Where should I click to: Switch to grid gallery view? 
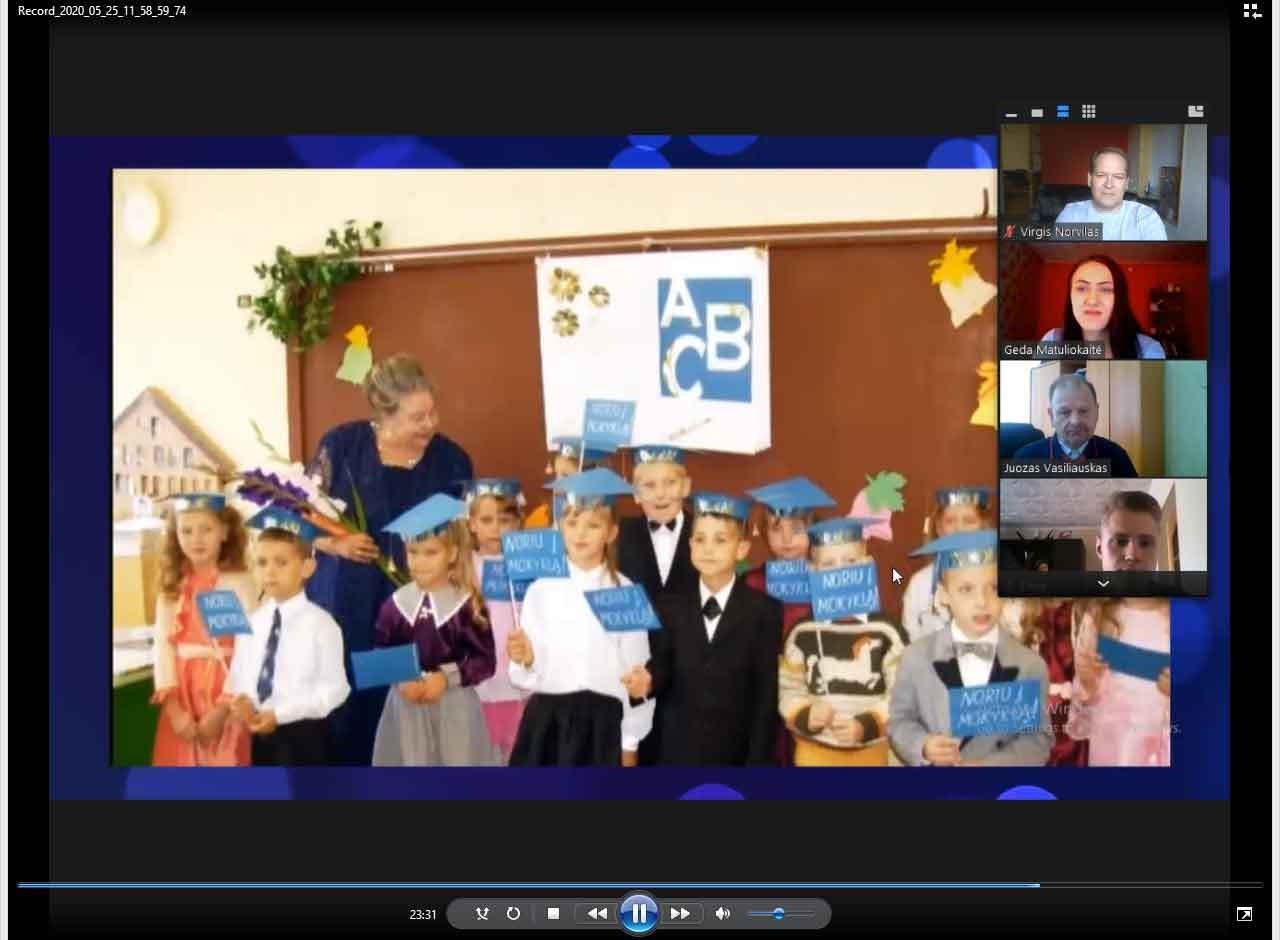click(1089, 112)
